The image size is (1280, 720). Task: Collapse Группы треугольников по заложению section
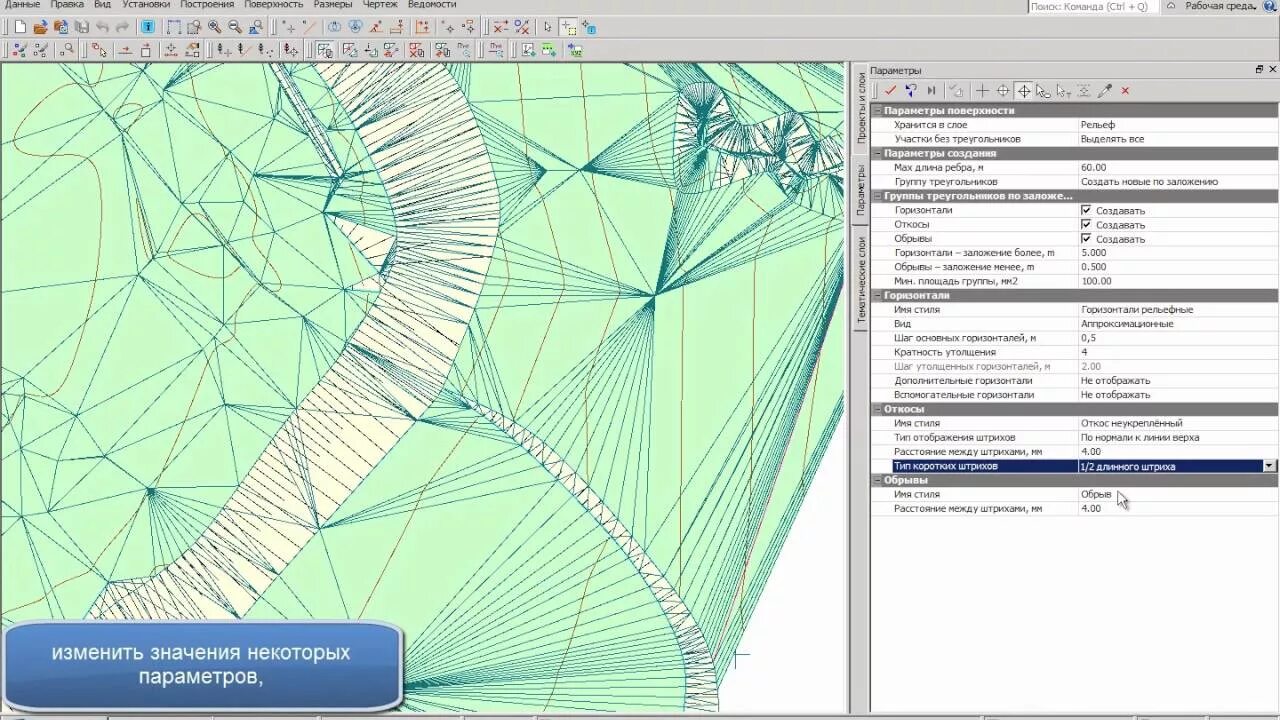(x=877, y=196)
